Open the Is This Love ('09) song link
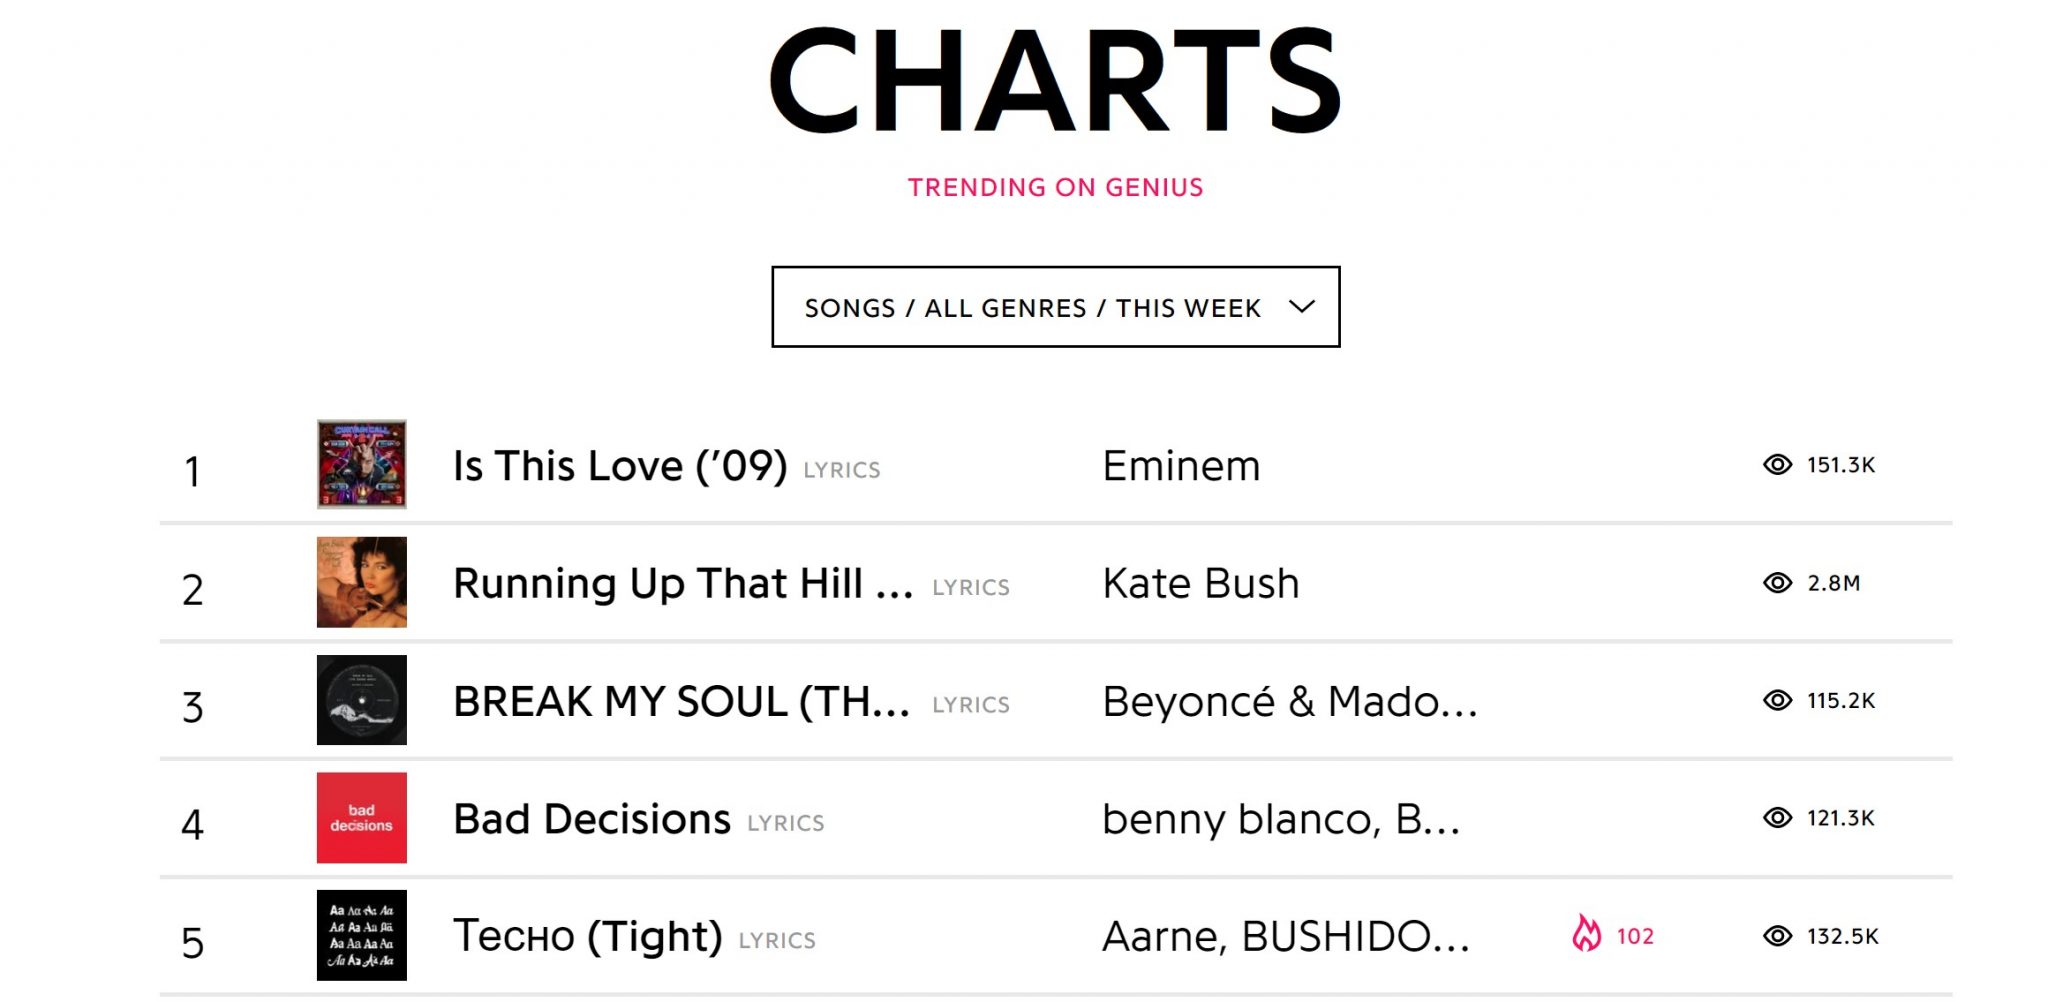Image resolution: width=2048 pixels, height=1002 pixels. [620, 466]
